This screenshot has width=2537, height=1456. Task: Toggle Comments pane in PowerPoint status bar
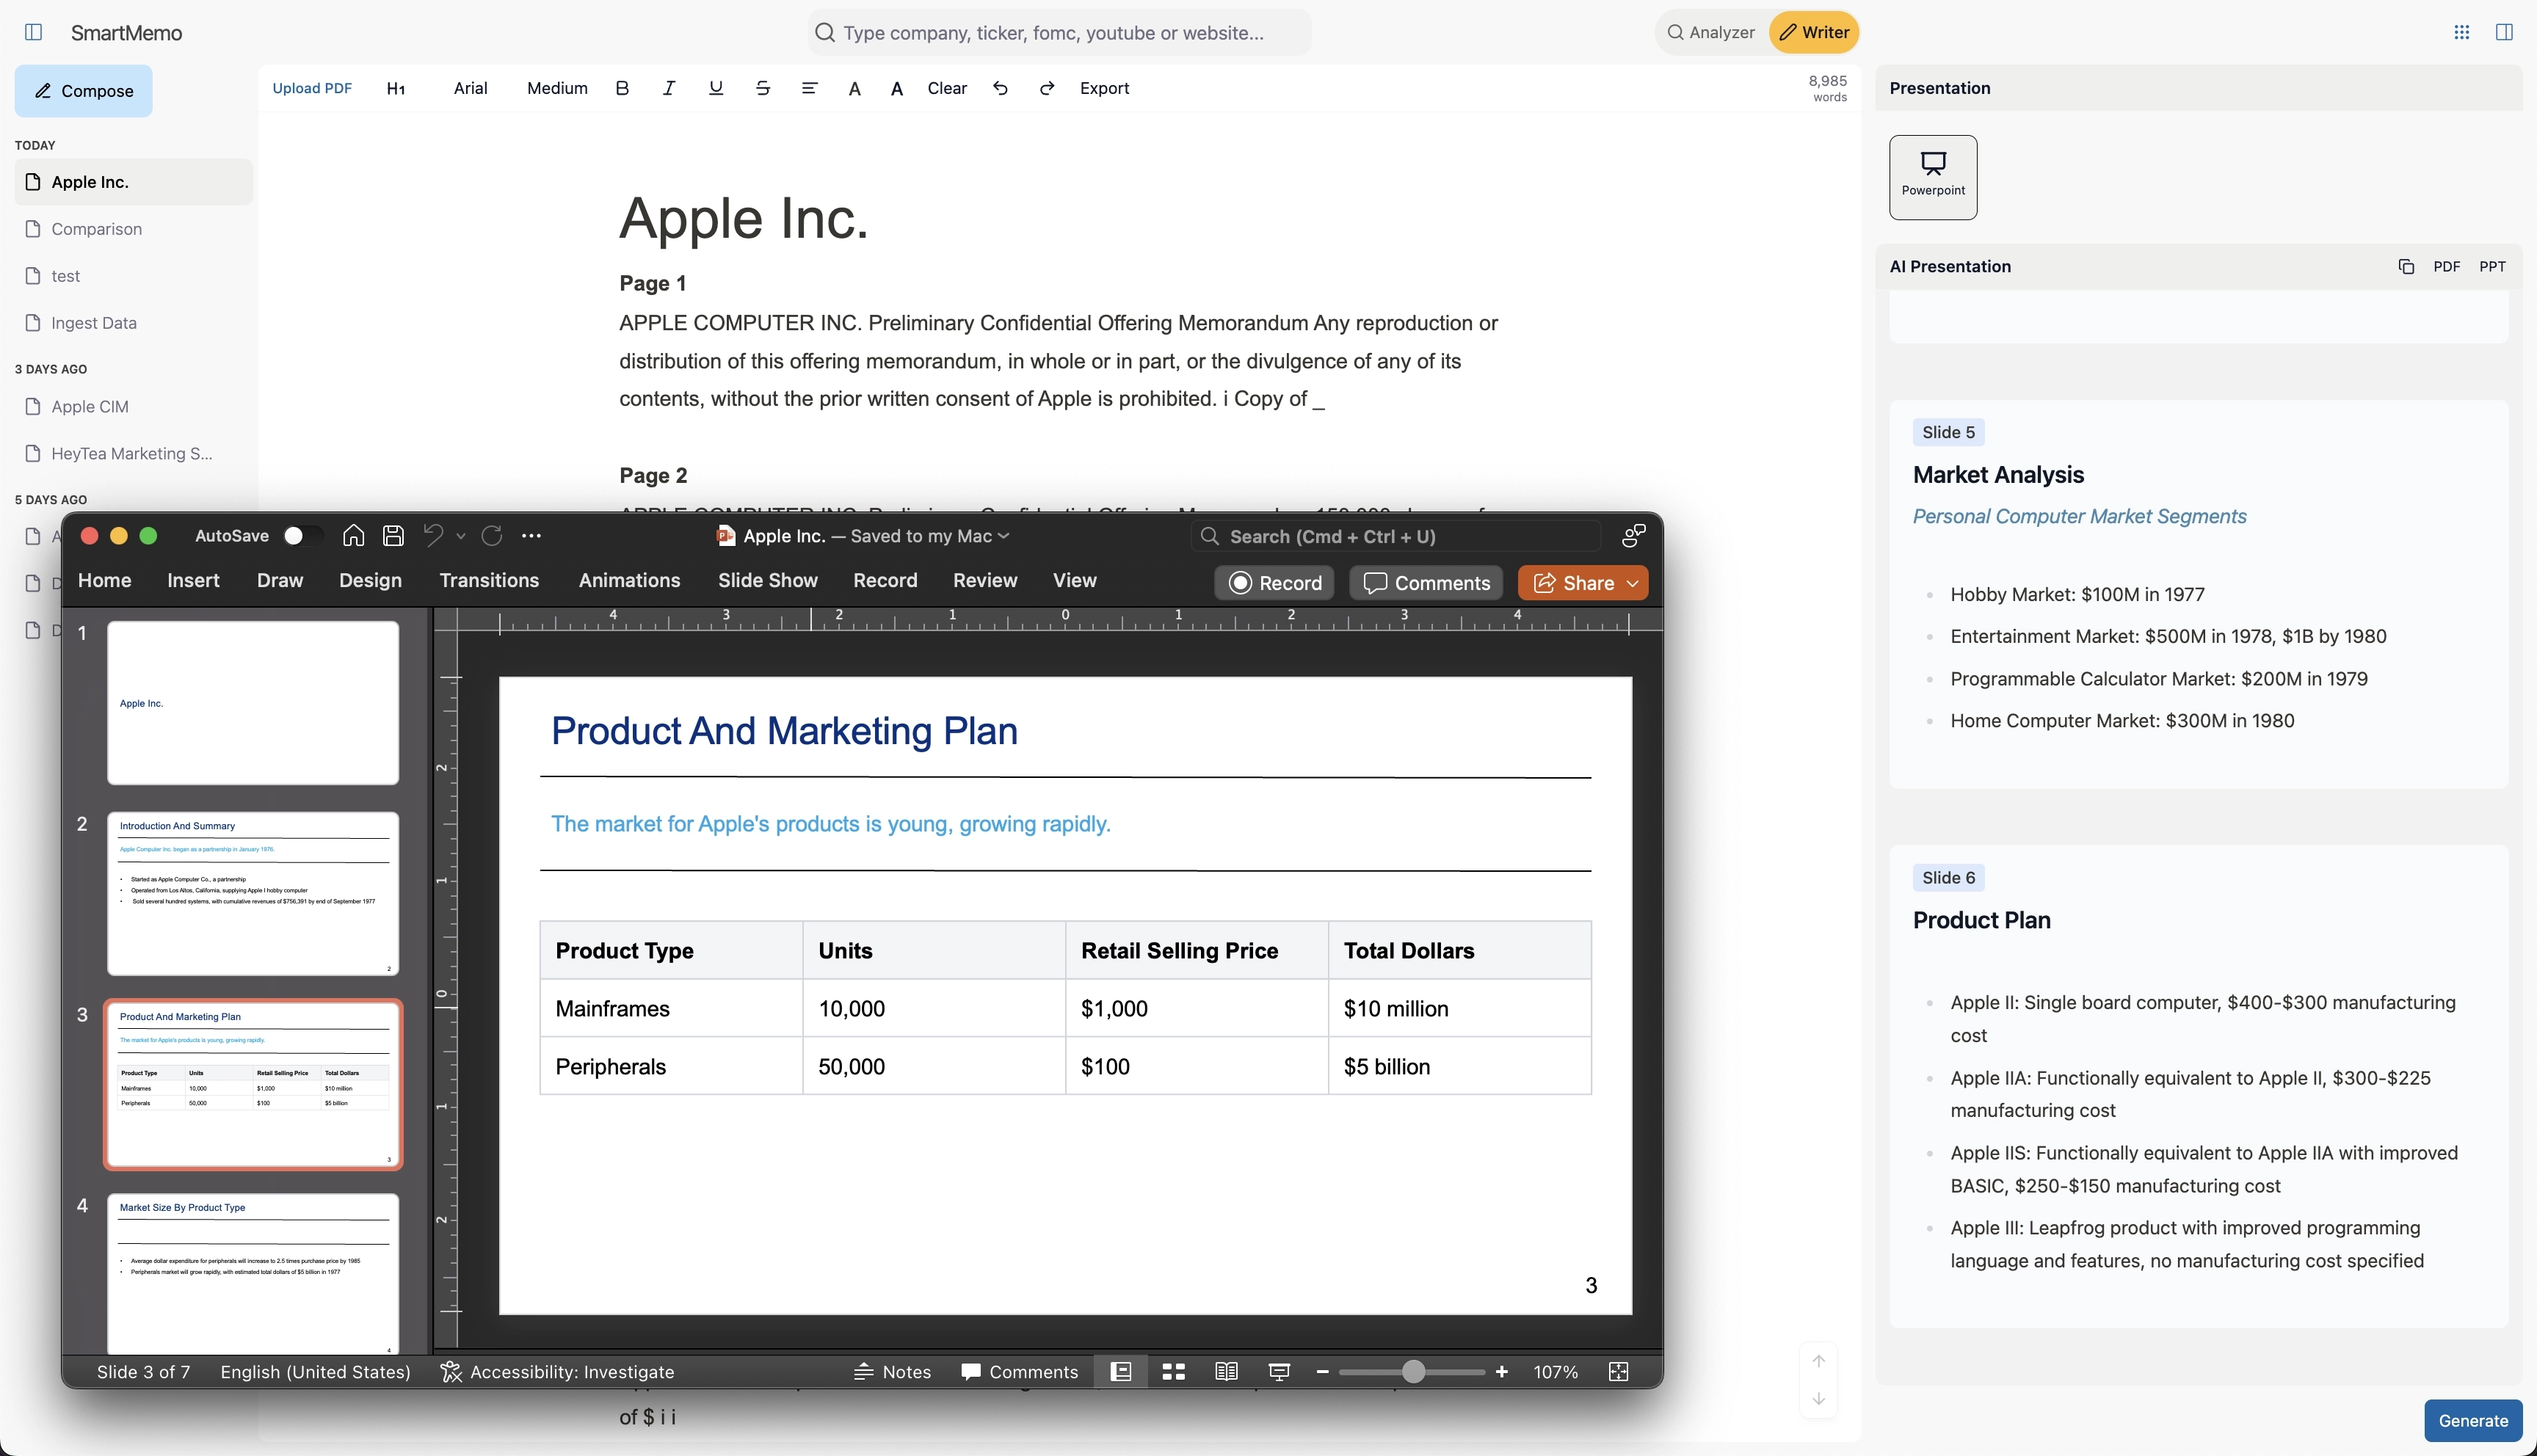pyautogui.click(x=1019, y=1372)
